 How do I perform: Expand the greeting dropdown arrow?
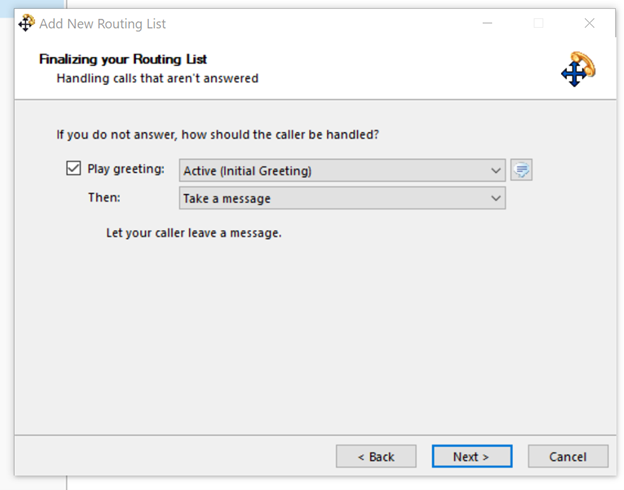pyautogui.click(x=496, y=171)
